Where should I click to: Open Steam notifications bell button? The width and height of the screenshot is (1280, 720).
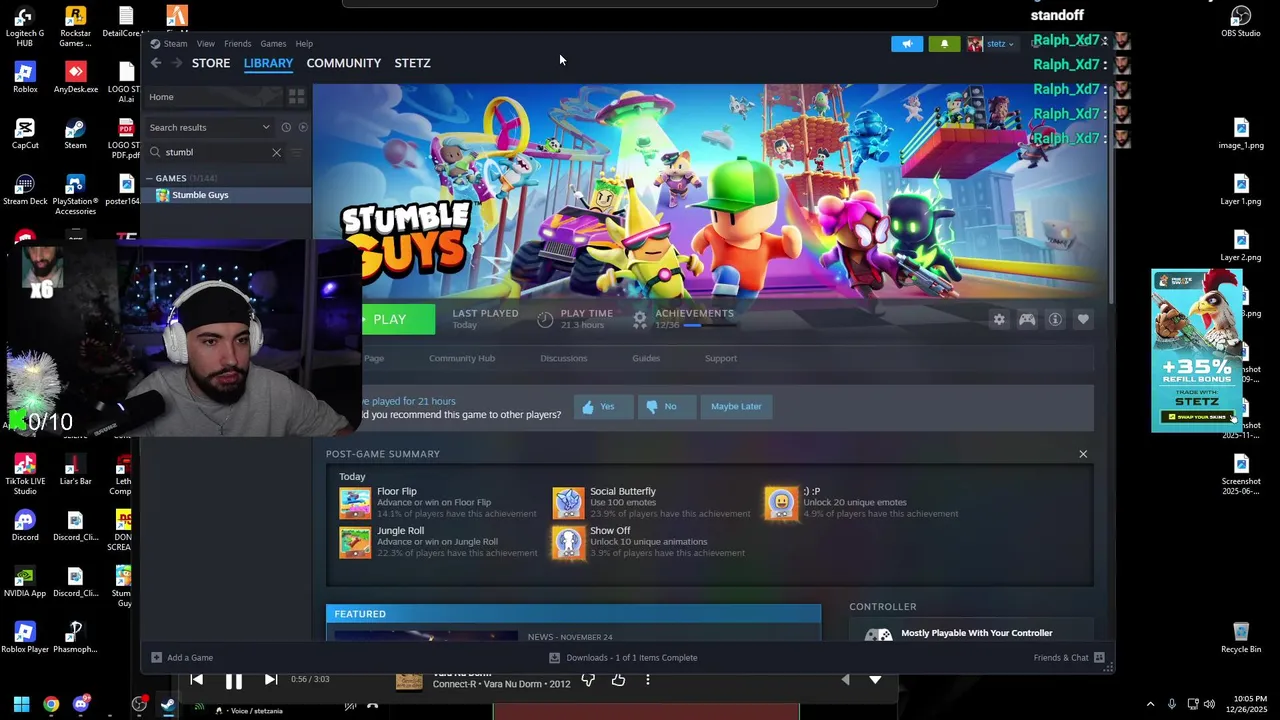(944, 44)
